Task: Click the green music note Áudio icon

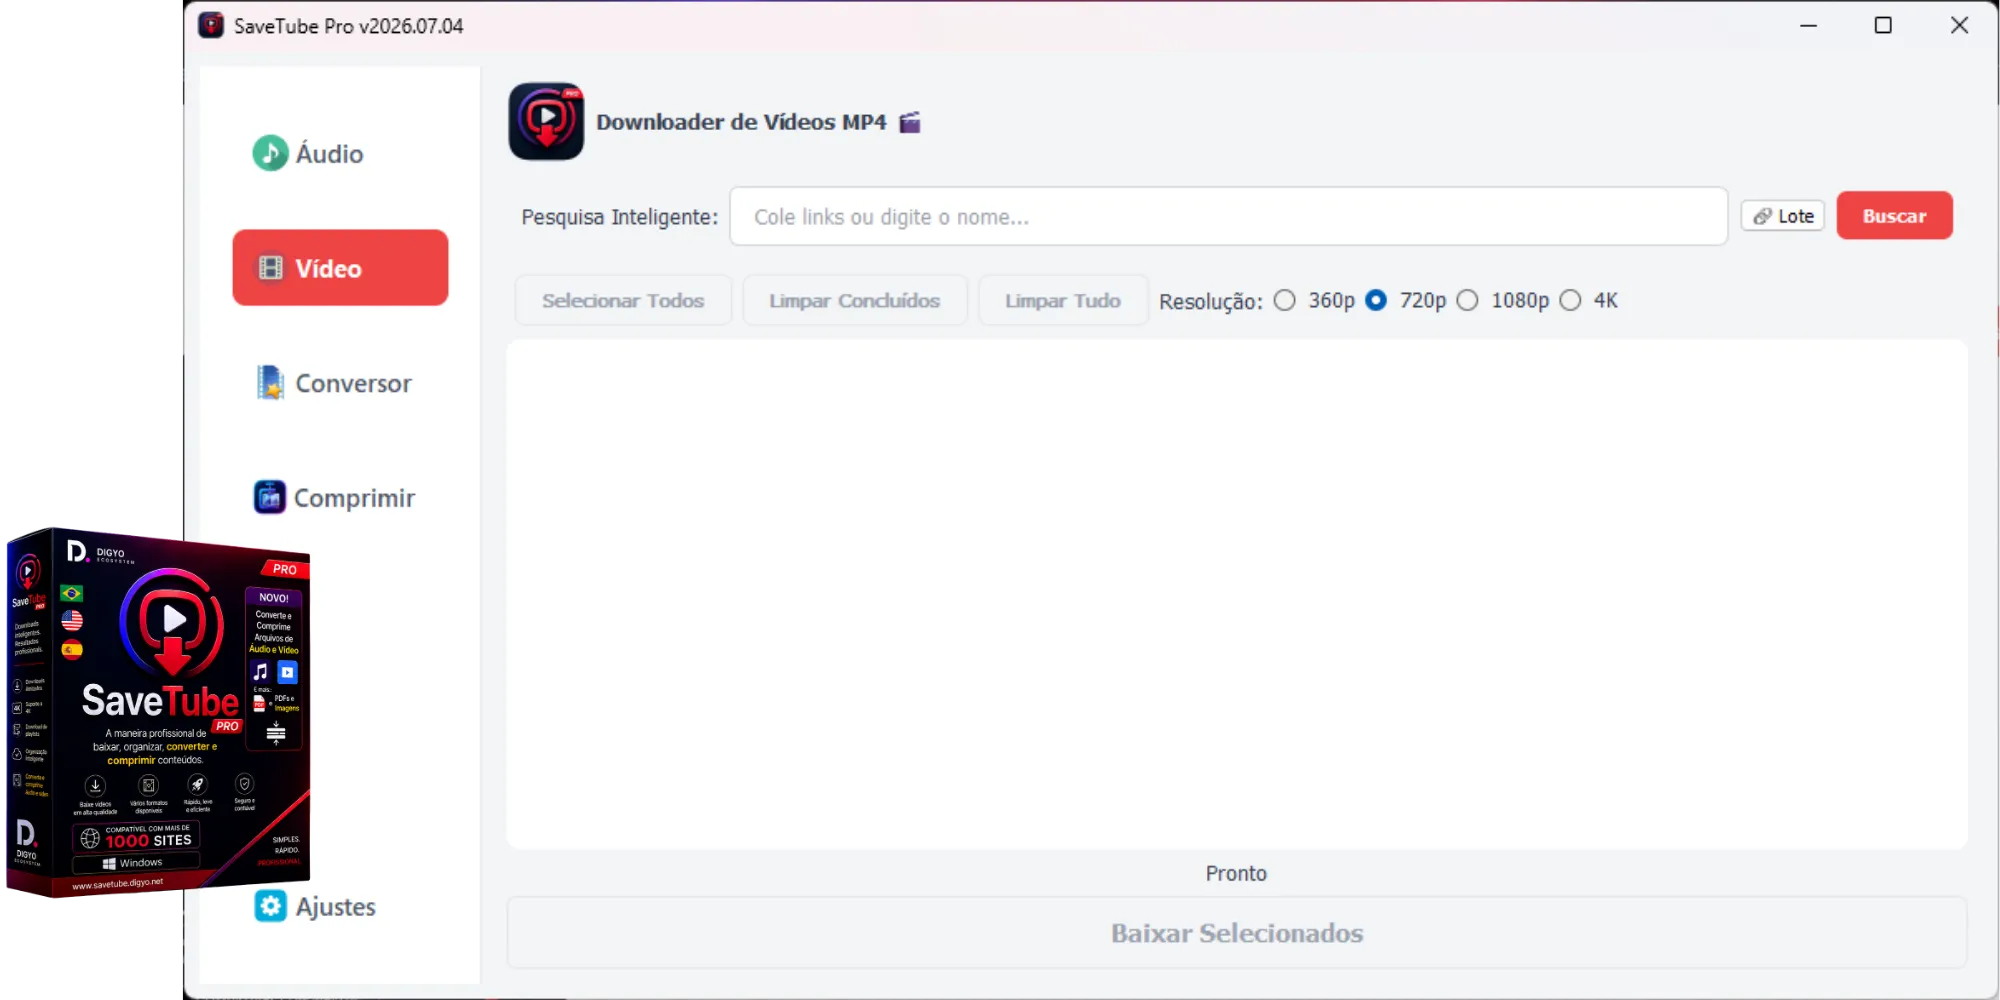Action: 270,153
